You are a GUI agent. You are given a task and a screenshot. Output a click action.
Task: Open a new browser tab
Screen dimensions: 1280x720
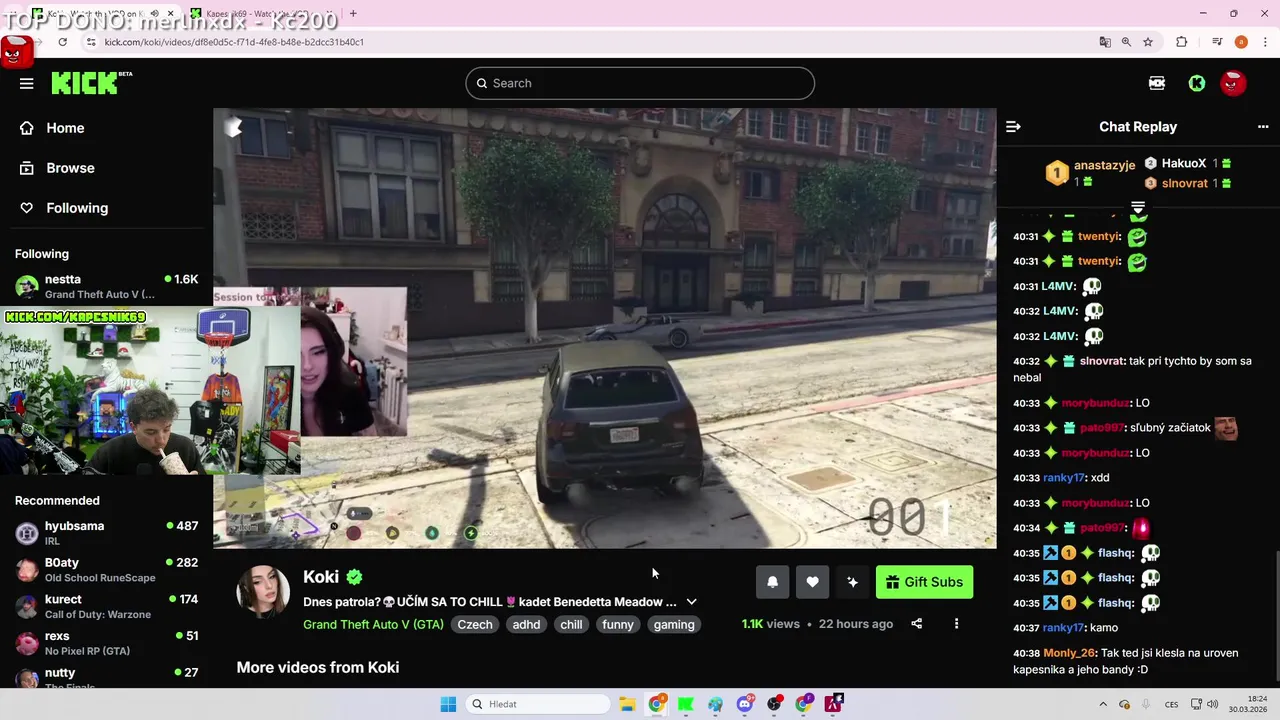pos(353,14)
